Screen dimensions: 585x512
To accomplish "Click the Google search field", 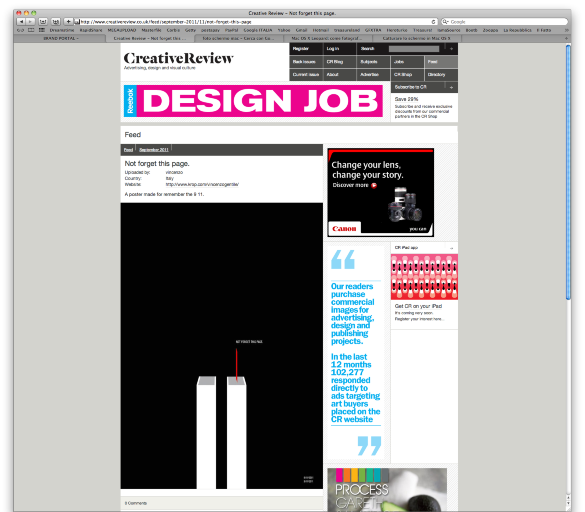I will pyautogui.click(x=504, y=22).
